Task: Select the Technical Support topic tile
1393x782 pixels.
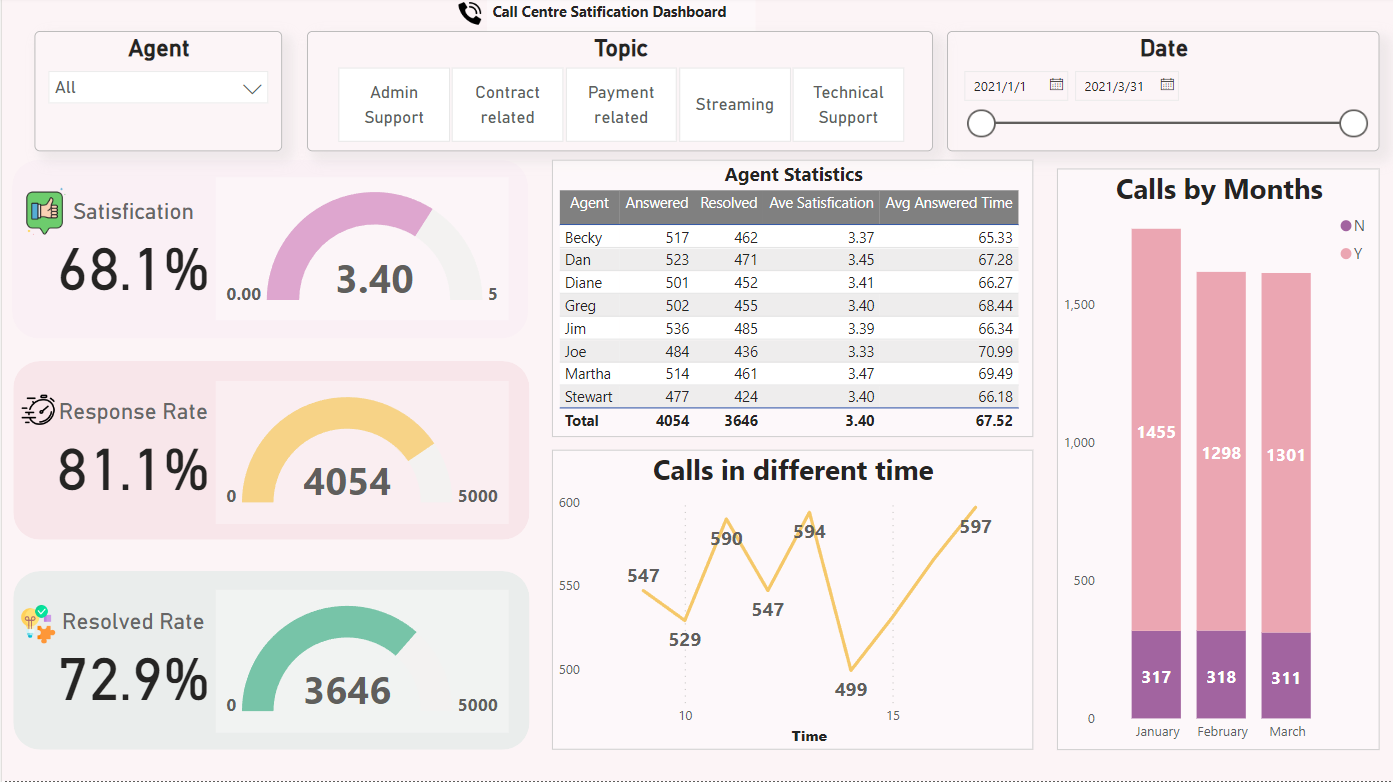Action: pyautogui.click(x=848, y=105)
